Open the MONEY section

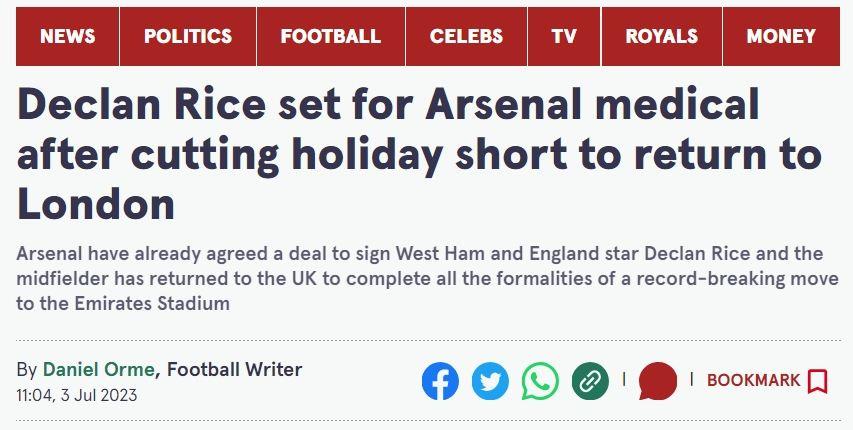pos(781,37)
